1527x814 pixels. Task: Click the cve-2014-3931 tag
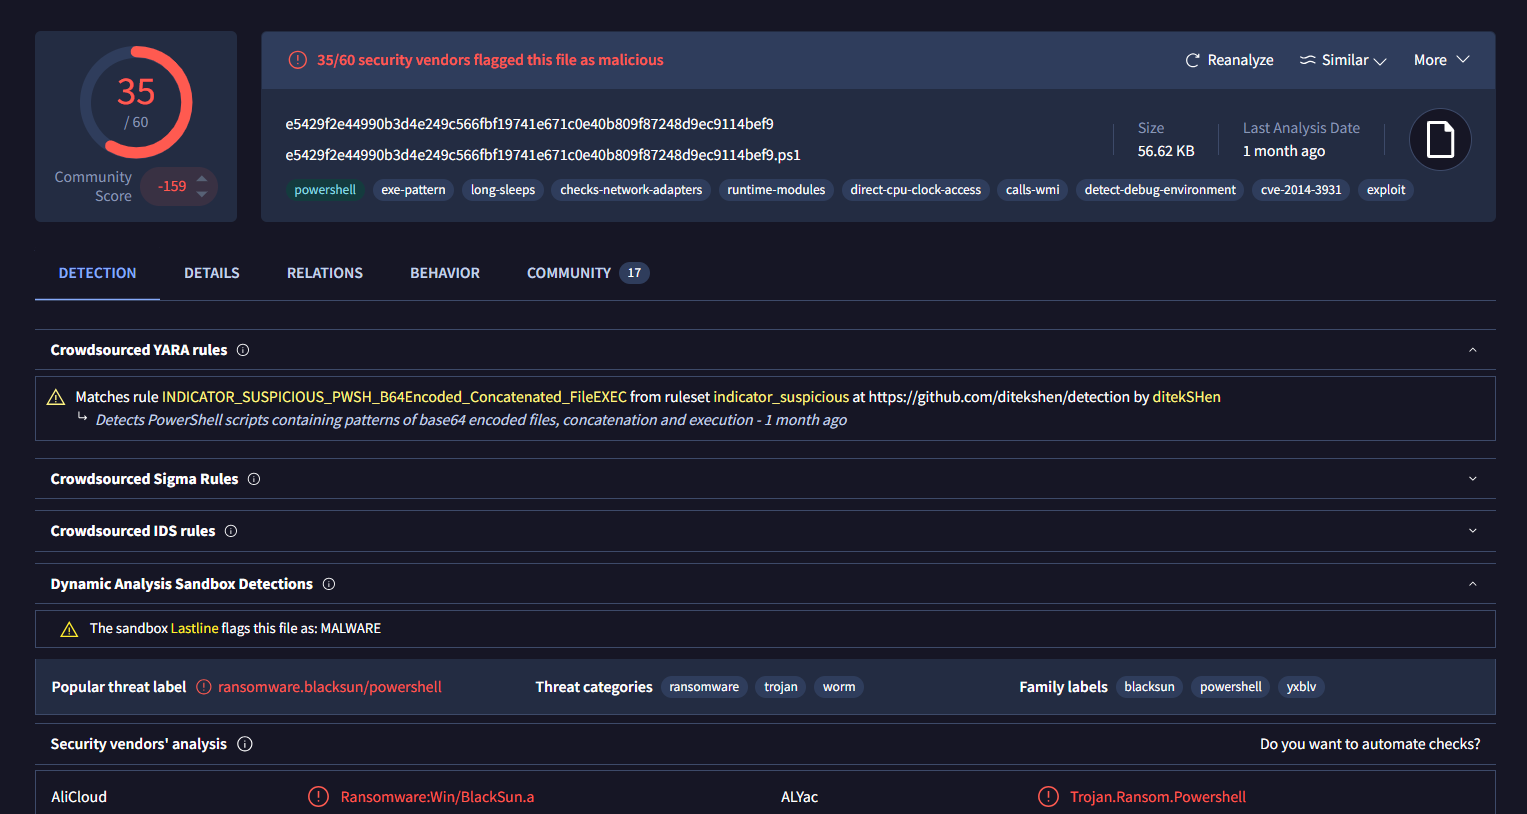pyautogui.click(x=1300, y=190)
